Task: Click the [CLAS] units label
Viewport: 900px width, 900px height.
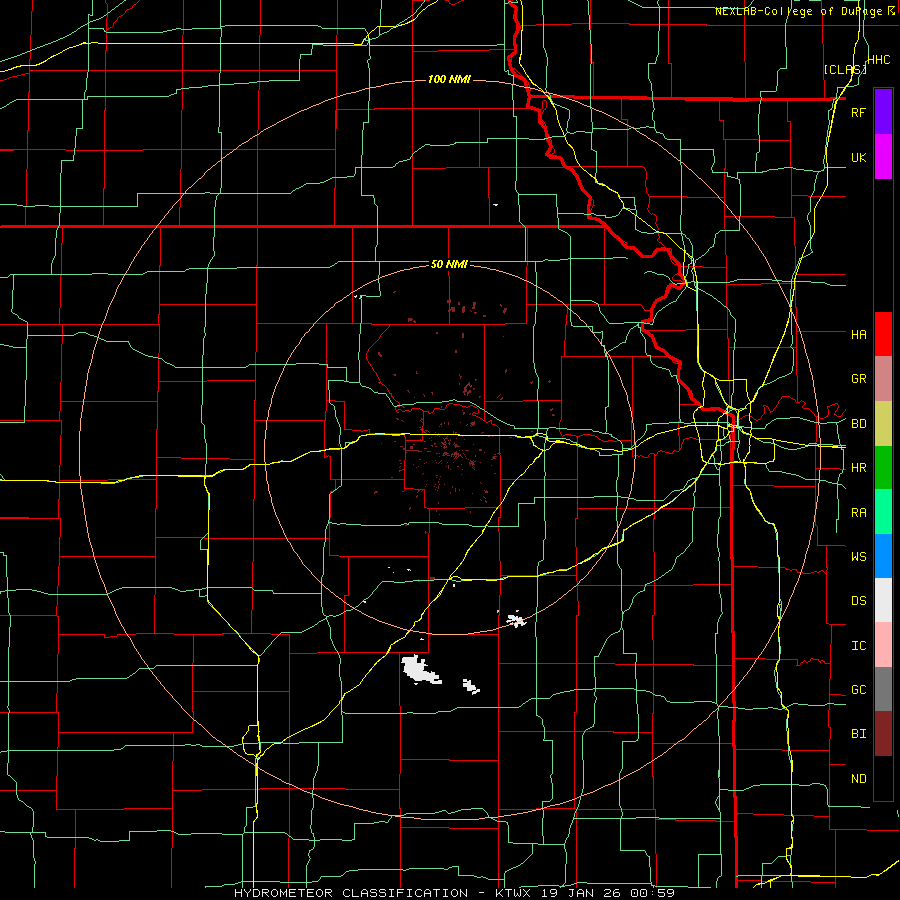Action: pyautogui.click(x=845, y=69)
